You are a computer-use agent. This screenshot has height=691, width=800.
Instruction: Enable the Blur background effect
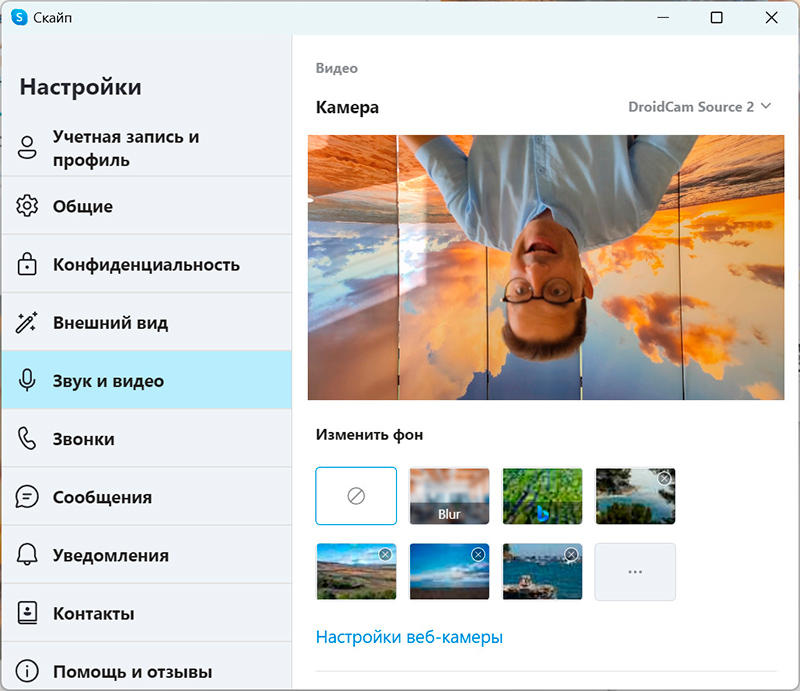pos(449,496)
